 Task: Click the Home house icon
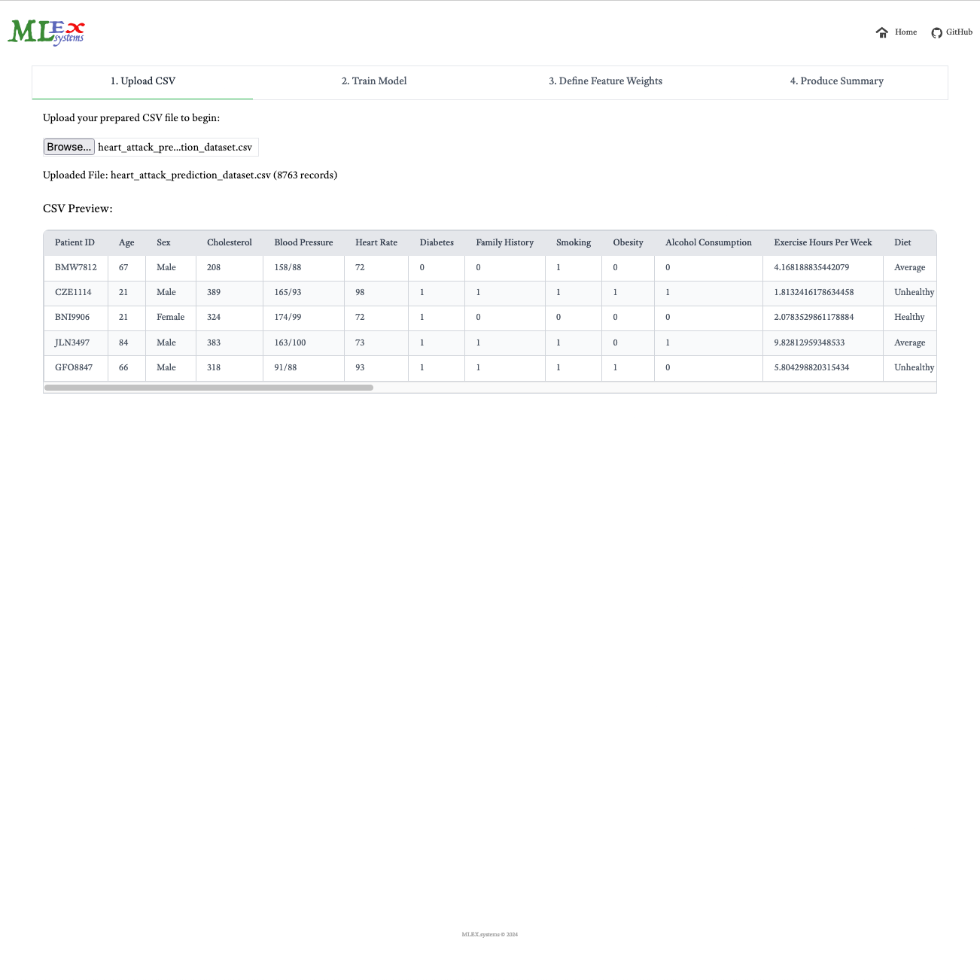coord(882,33)
